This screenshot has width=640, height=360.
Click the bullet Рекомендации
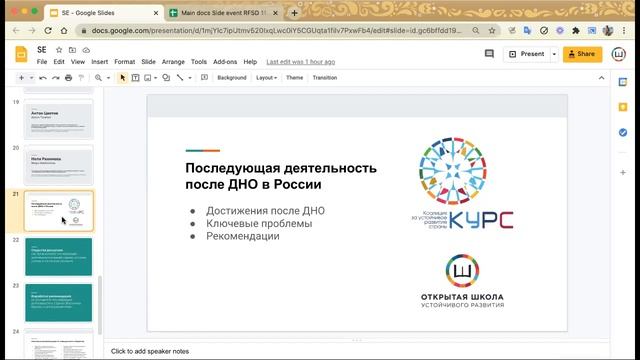tap(243, 236)
